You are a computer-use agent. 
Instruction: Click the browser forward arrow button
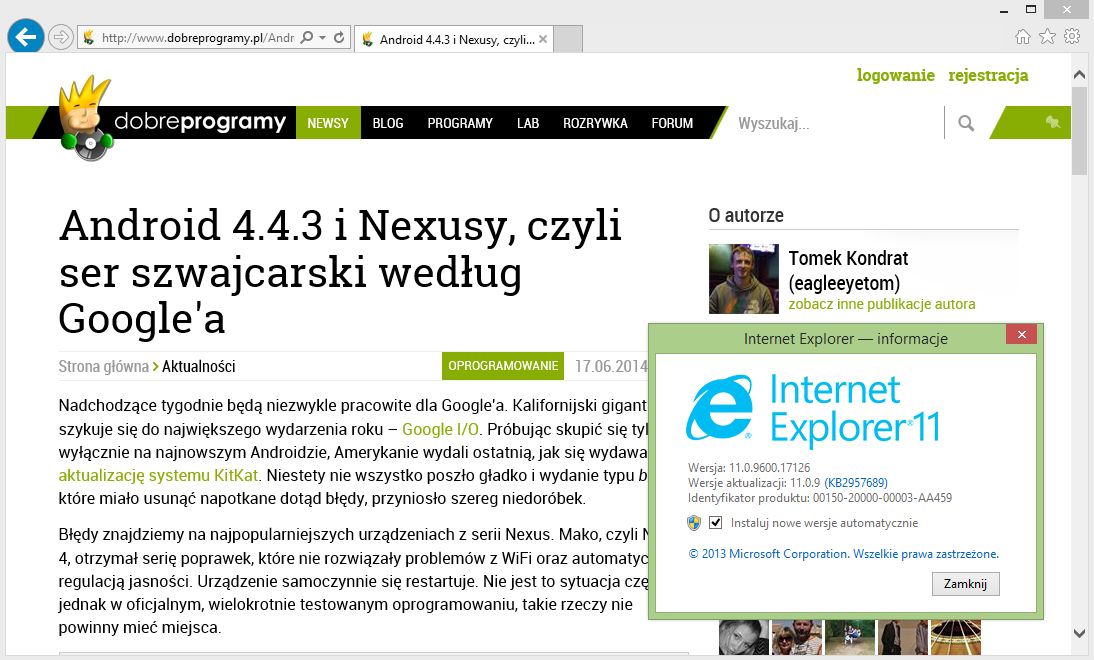click(61, 37)
